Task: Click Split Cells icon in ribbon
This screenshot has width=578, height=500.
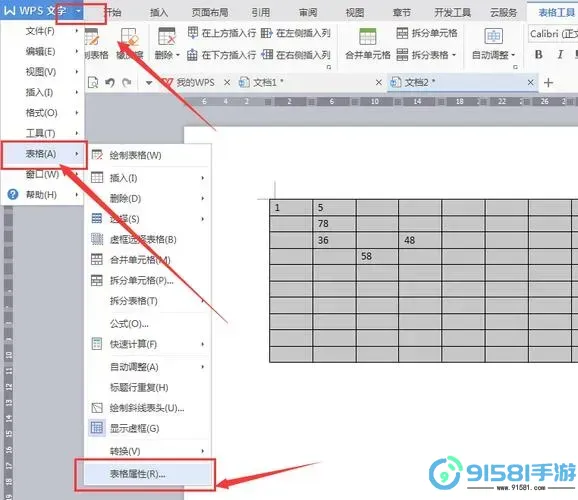Action: [402, 33]
